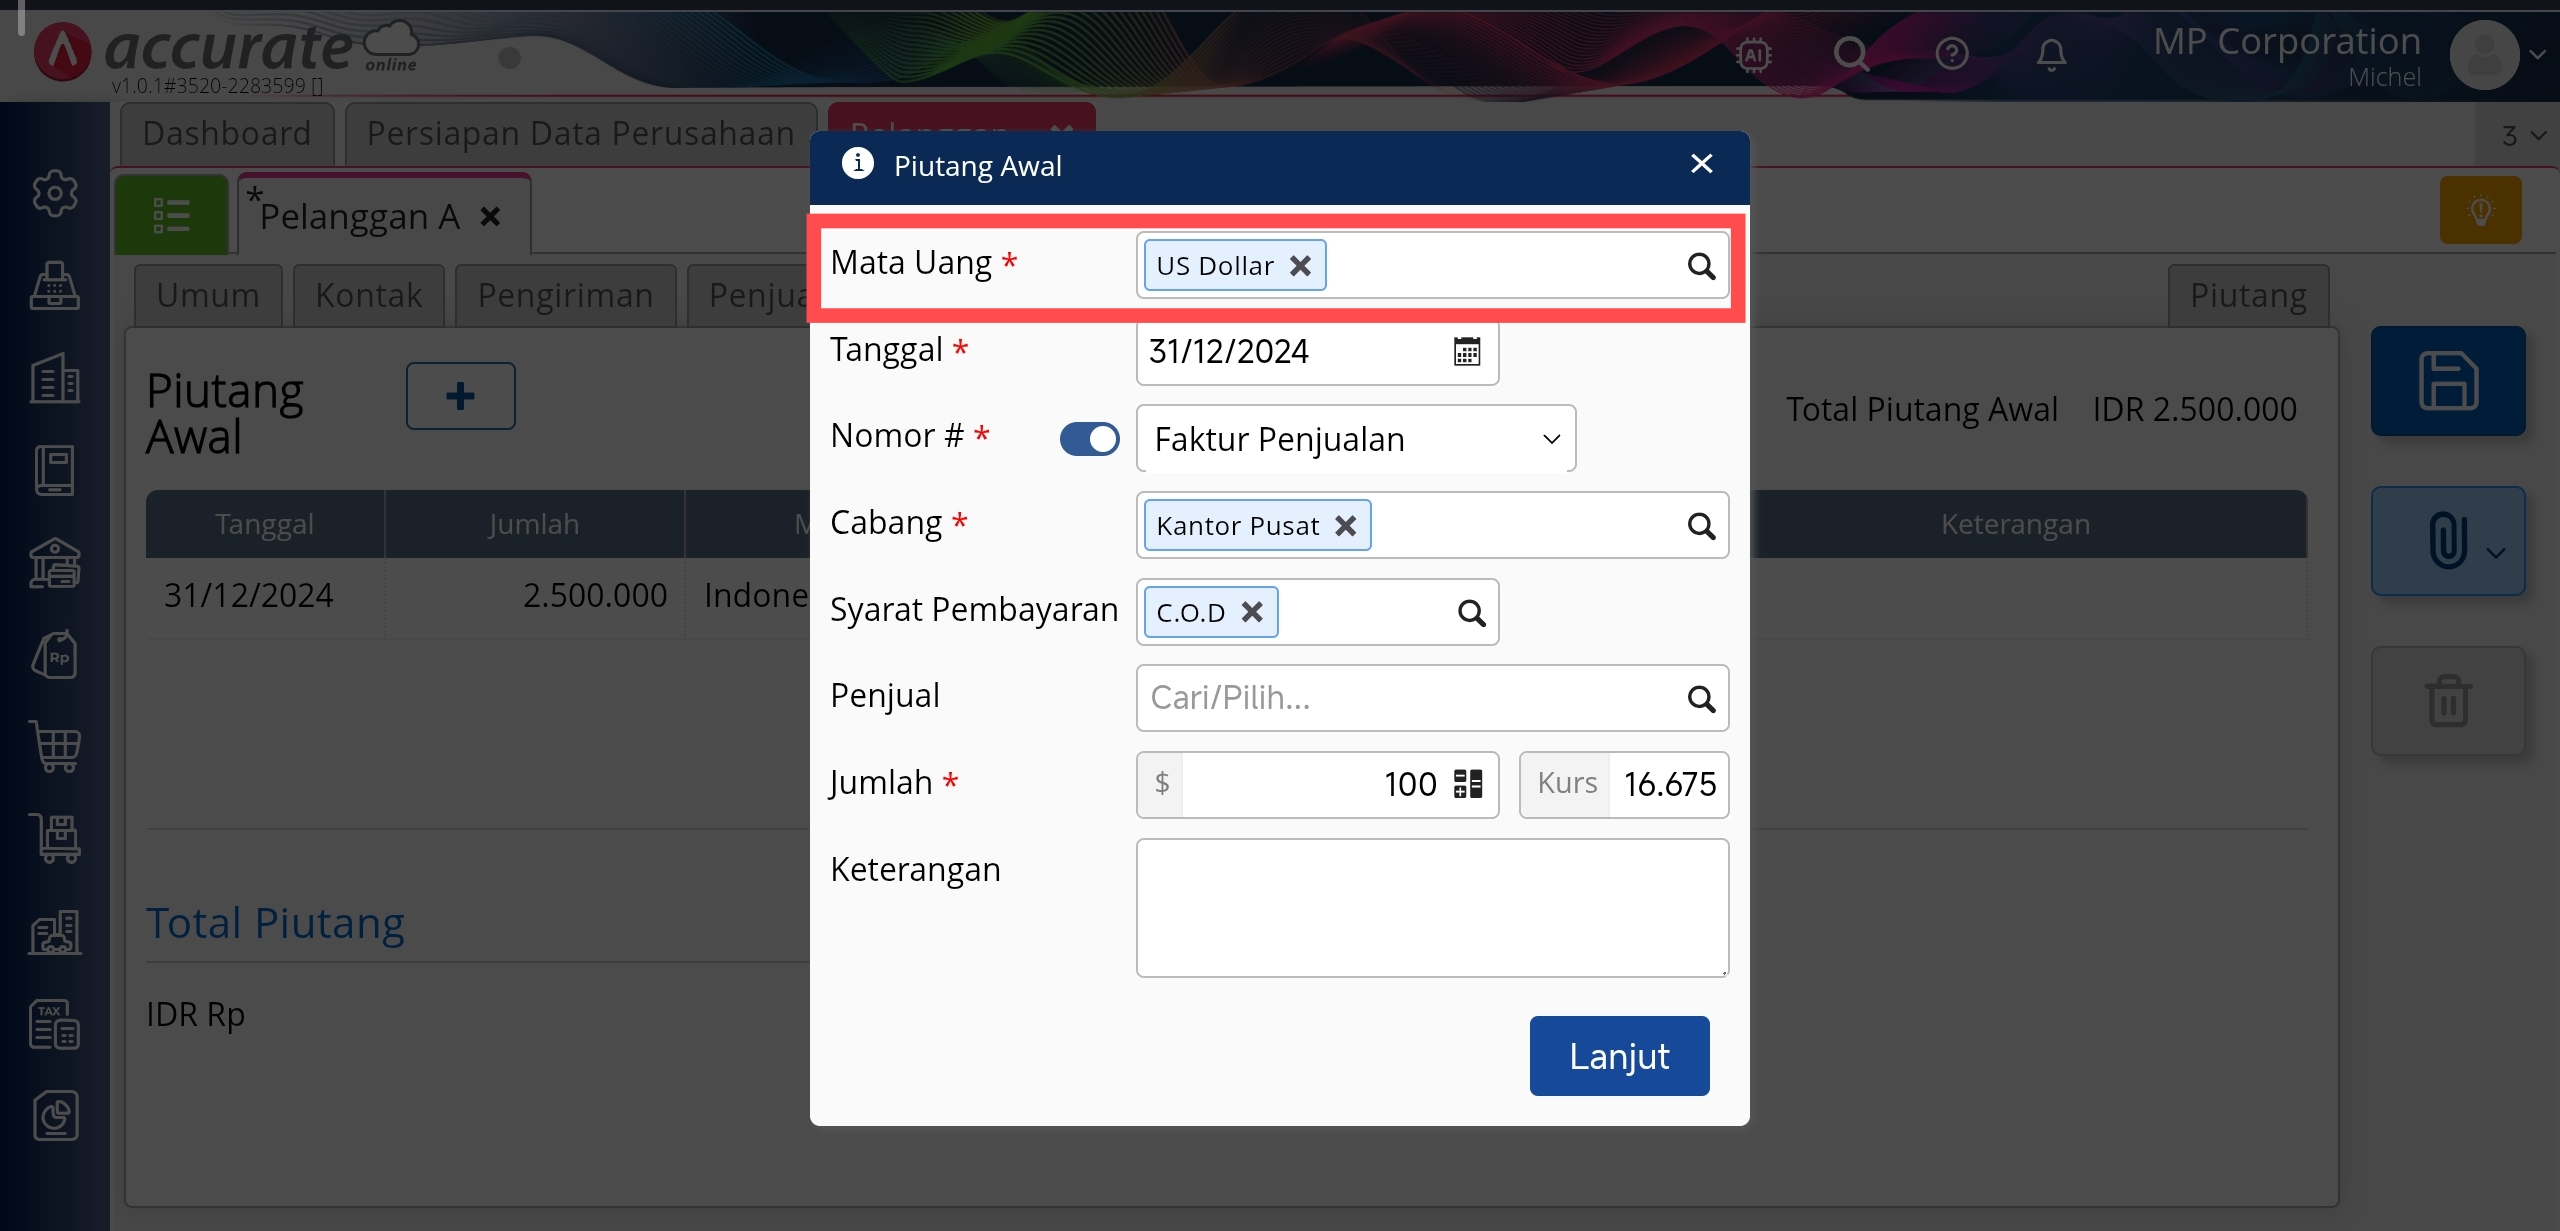
Task: Click the trash delete icon
Action: [2447, 701]
